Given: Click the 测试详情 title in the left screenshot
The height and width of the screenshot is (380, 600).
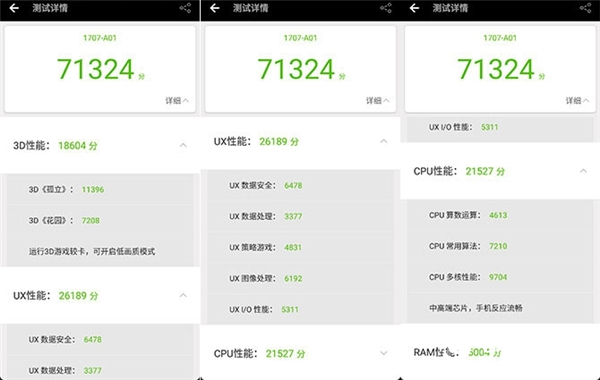Looking at the screenshot, I should 50,8.
